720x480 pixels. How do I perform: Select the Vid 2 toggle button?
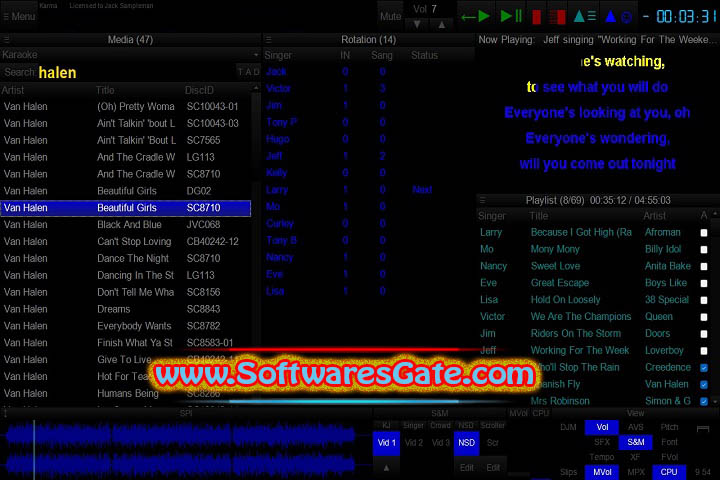pos(414,443)
